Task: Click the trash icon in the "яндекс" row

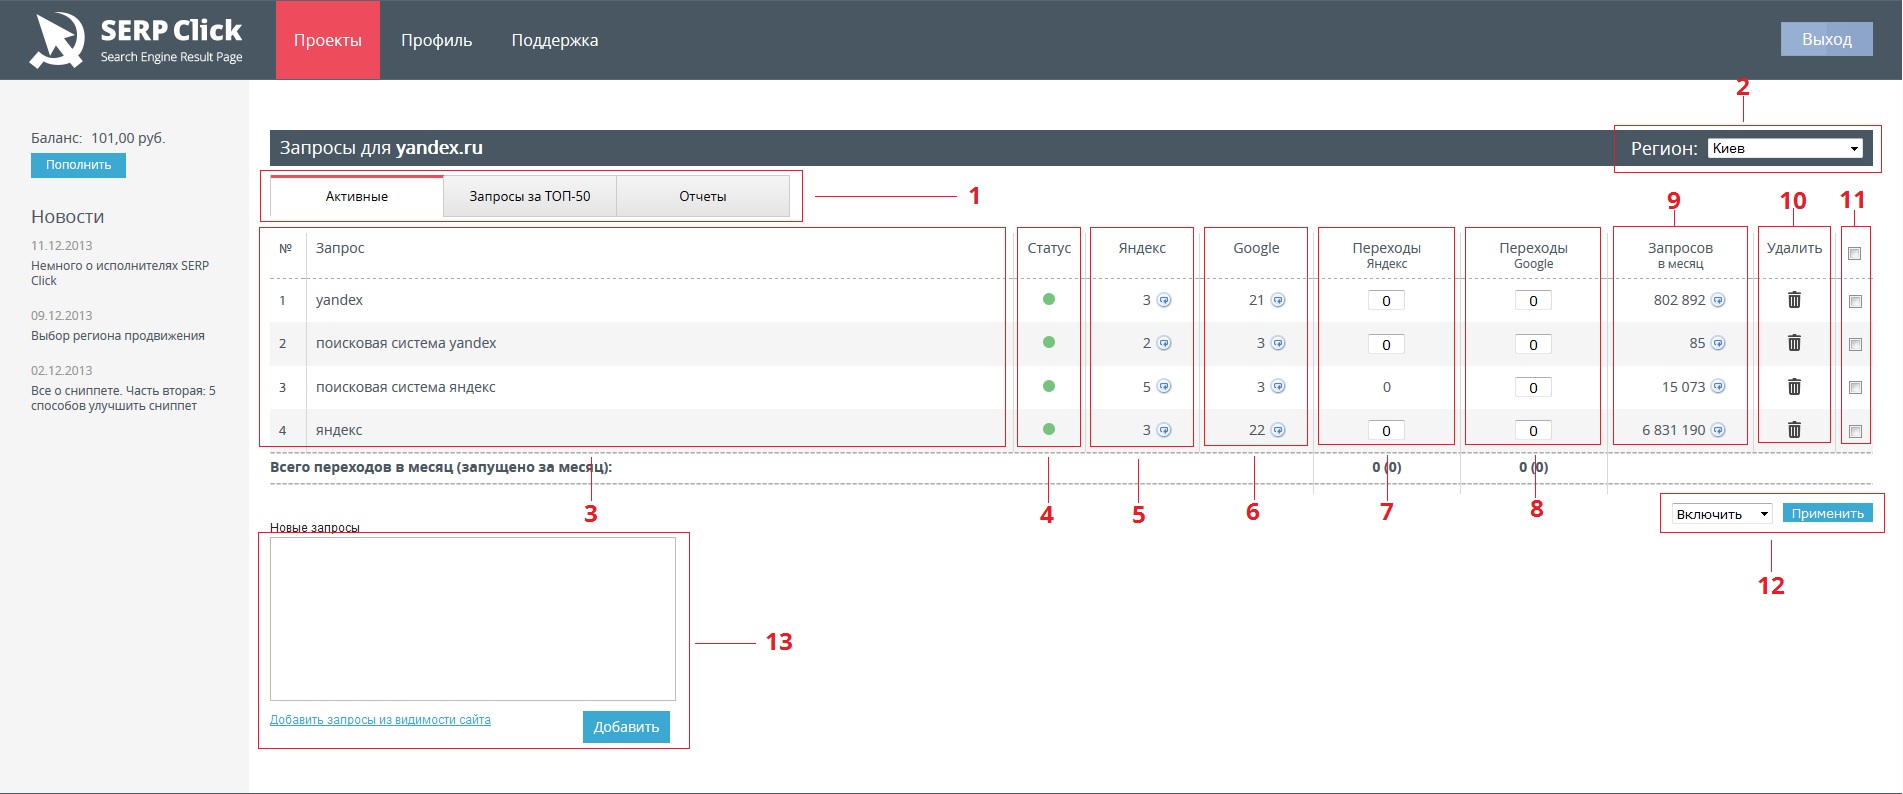Action: (x=1794, y=430)
